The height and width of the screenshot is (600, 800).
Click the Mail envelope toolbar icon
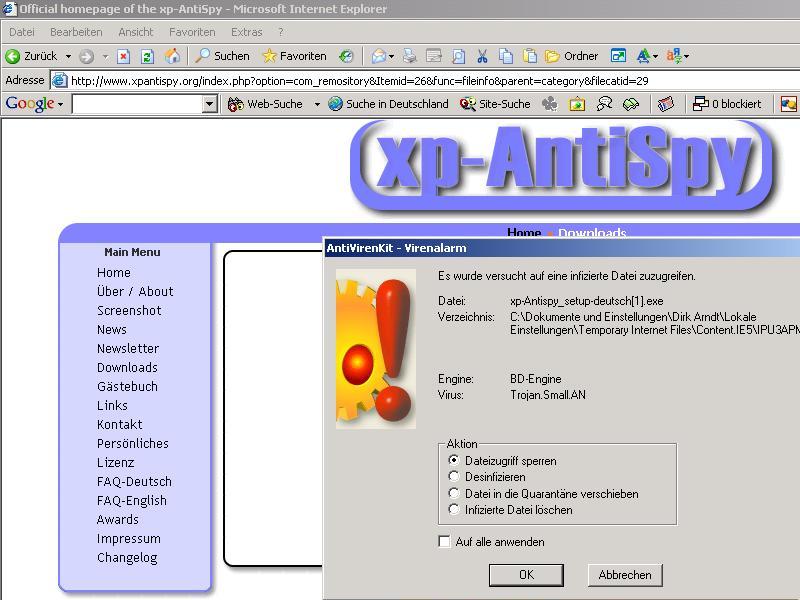379,56
